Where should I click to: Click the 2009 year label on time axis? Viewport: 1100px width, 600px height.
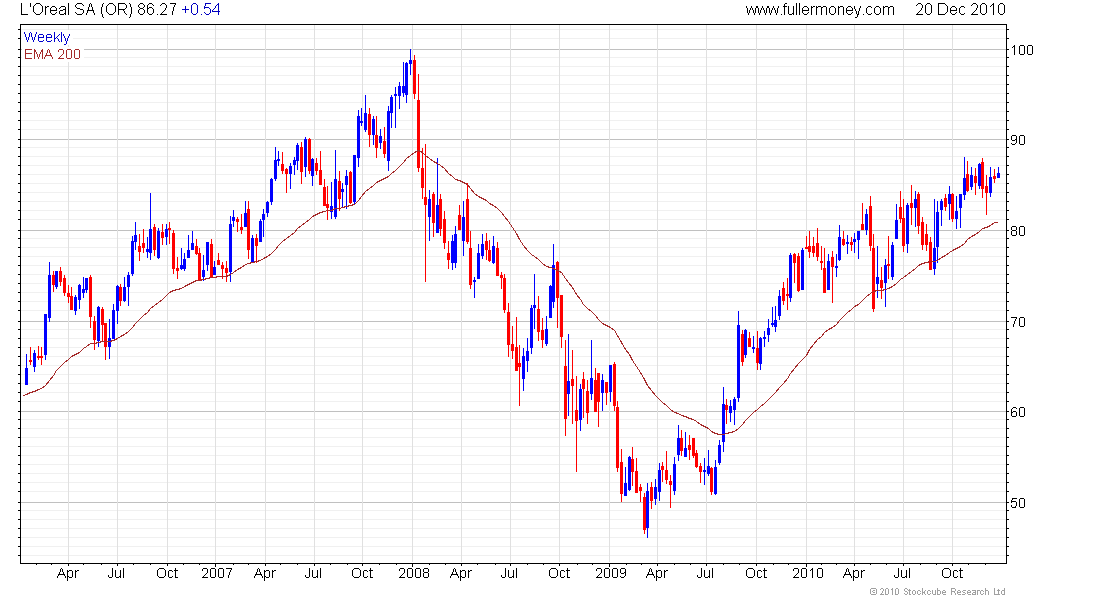(x=610, y=573)
